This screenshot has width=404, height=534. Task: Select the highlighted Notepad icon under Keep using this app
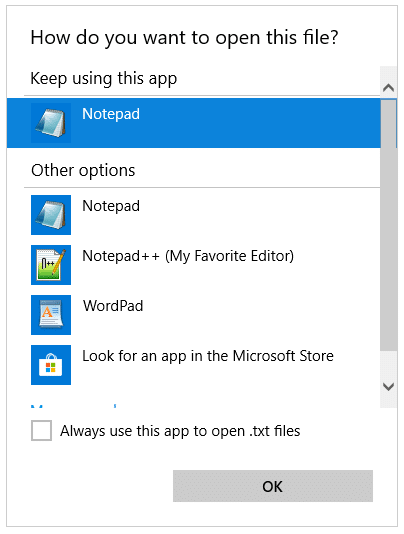point(51,123)
